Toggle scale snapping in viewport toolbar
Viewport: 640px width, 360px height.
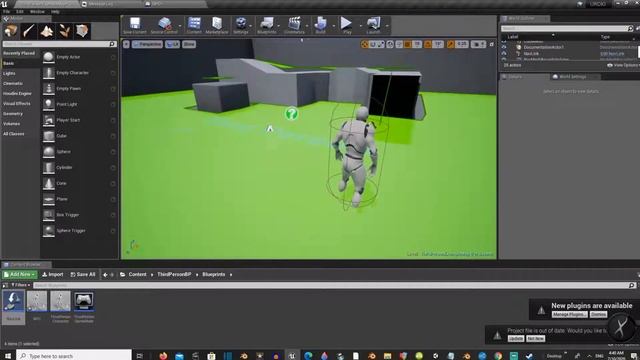[451, 44]
